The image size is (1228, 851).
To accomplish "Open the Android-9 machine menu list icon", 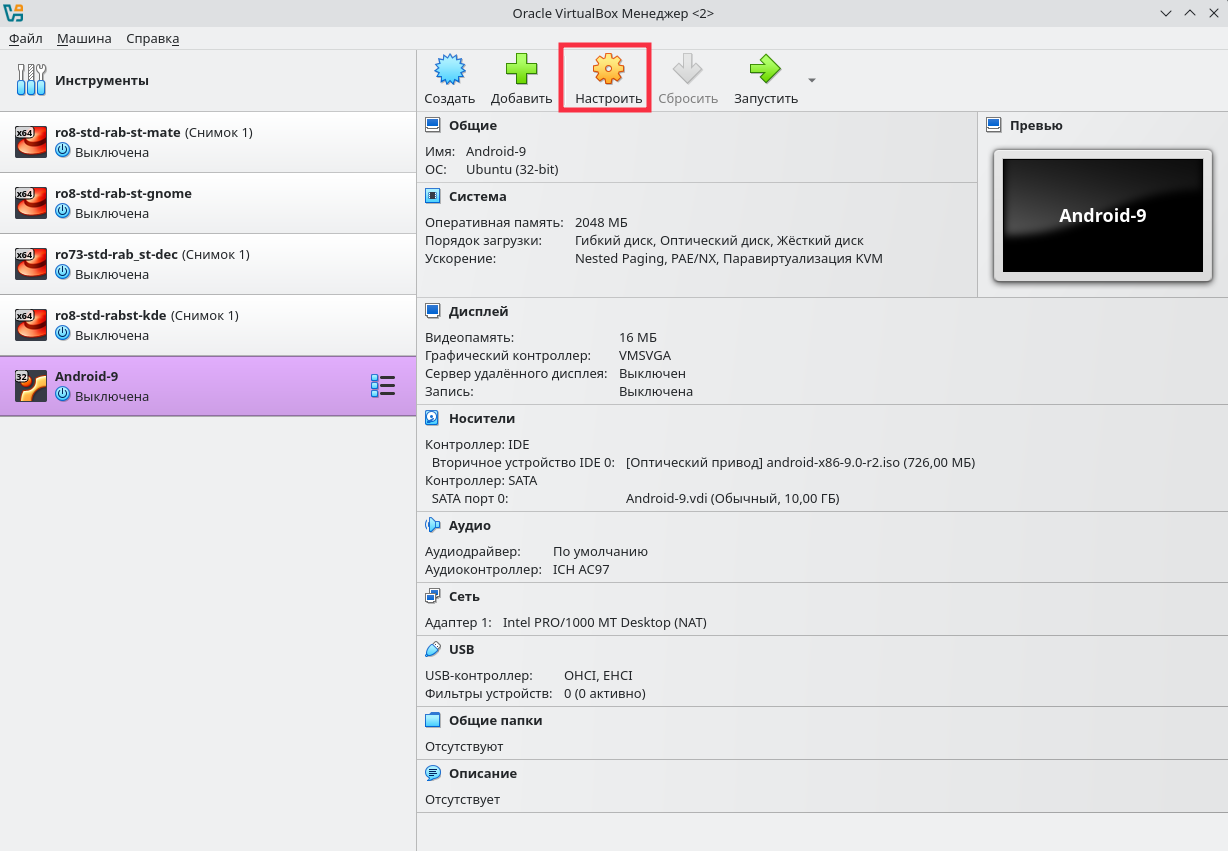I will (x=382, y=386).
